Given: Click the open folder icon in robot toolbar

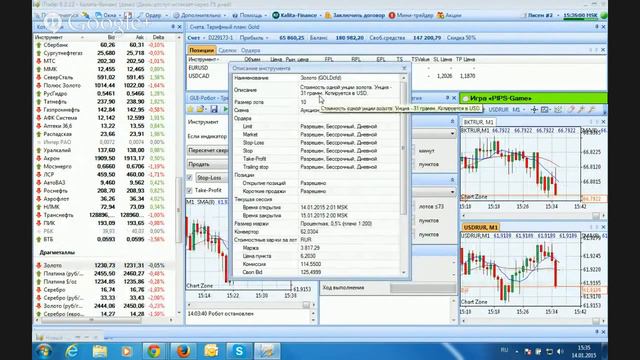Looking at the screenshot, I should click(x=201, y=109).
